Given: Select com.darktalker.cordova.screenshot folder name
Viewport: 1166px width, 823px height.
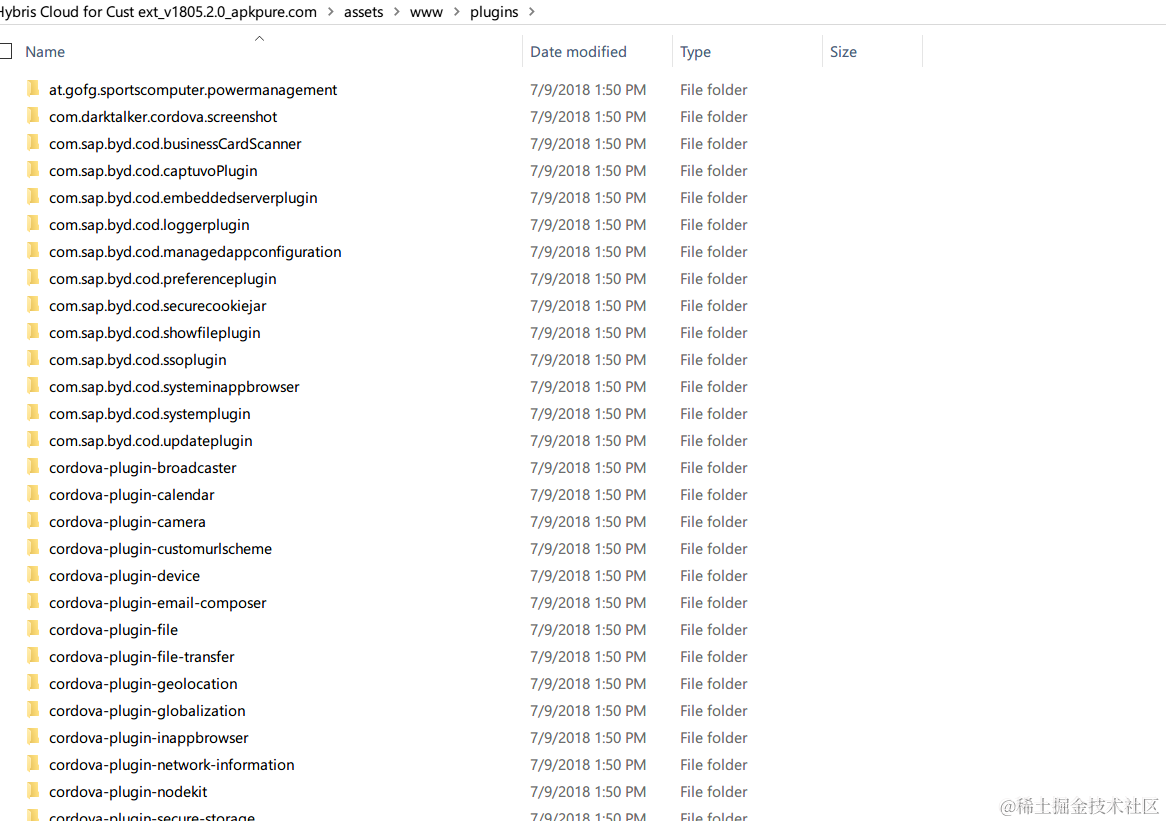Looking at the screenshot, I should [163, 117].
